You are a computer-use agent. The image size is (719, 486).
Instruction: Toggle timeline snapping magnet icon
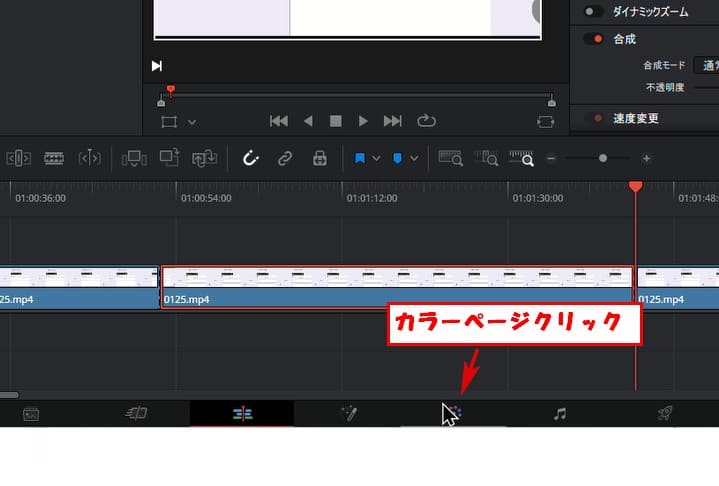pos(251,158)
